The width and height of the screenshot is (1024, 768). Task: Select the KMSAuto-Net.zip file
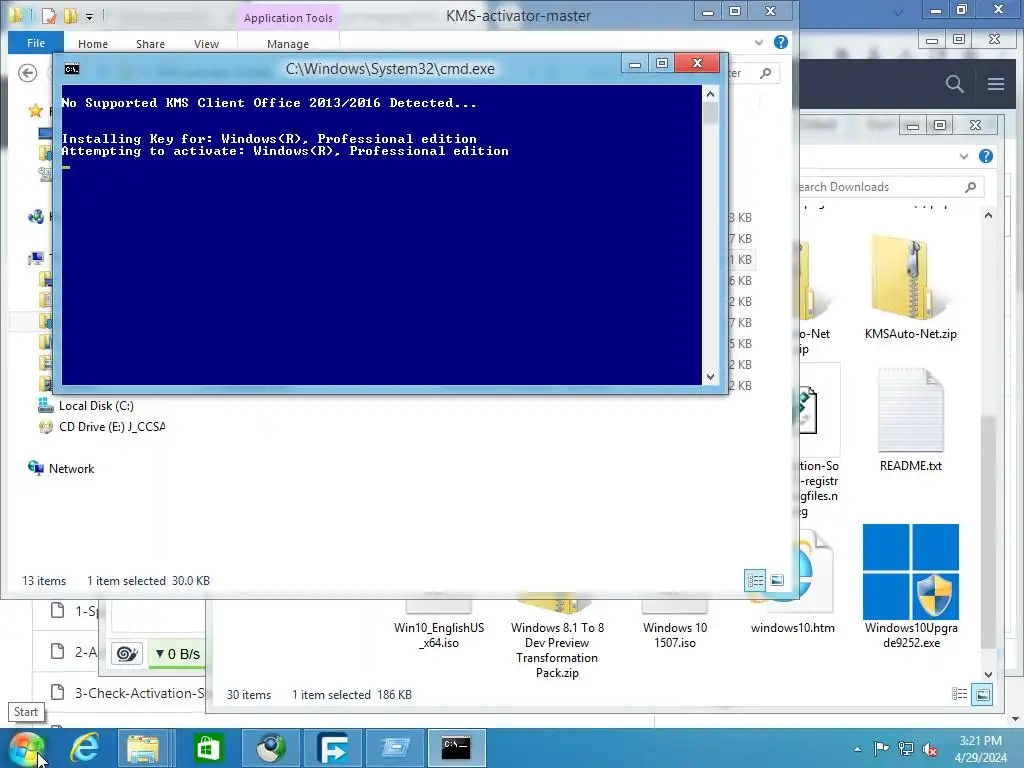910,287
